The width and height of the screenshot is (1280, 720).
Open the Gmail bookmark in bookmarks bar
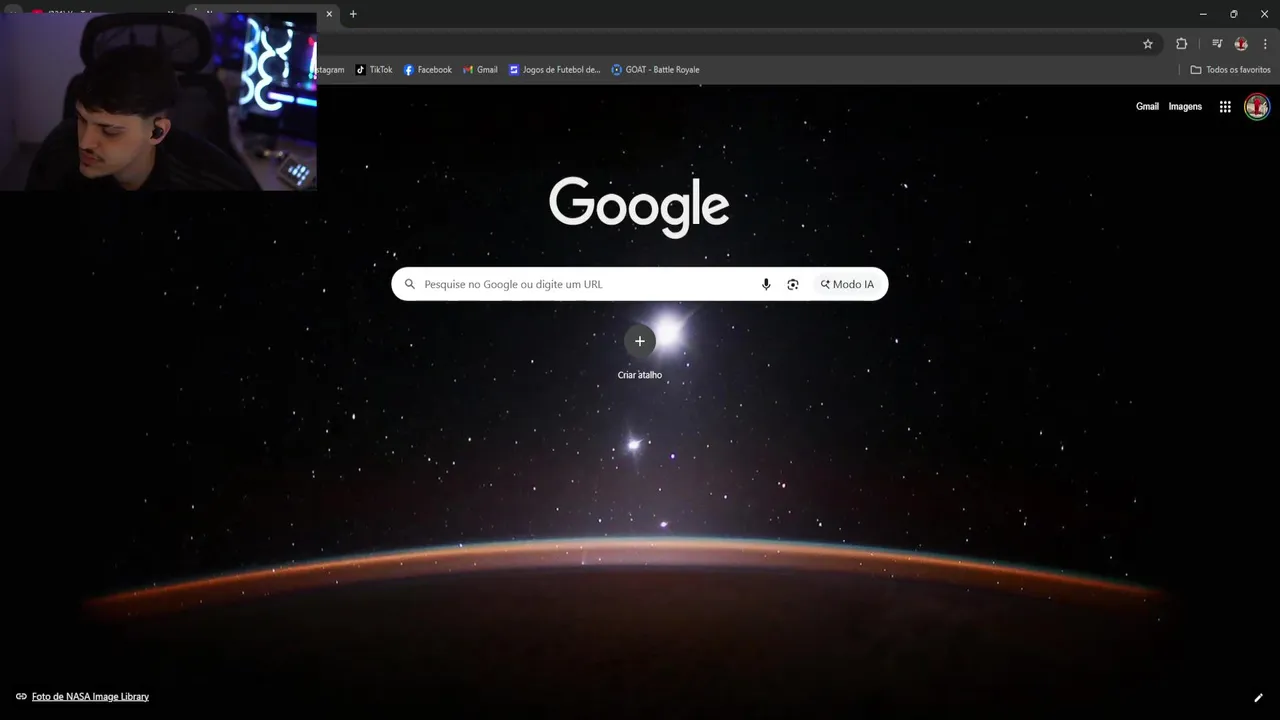click(480, 70)
